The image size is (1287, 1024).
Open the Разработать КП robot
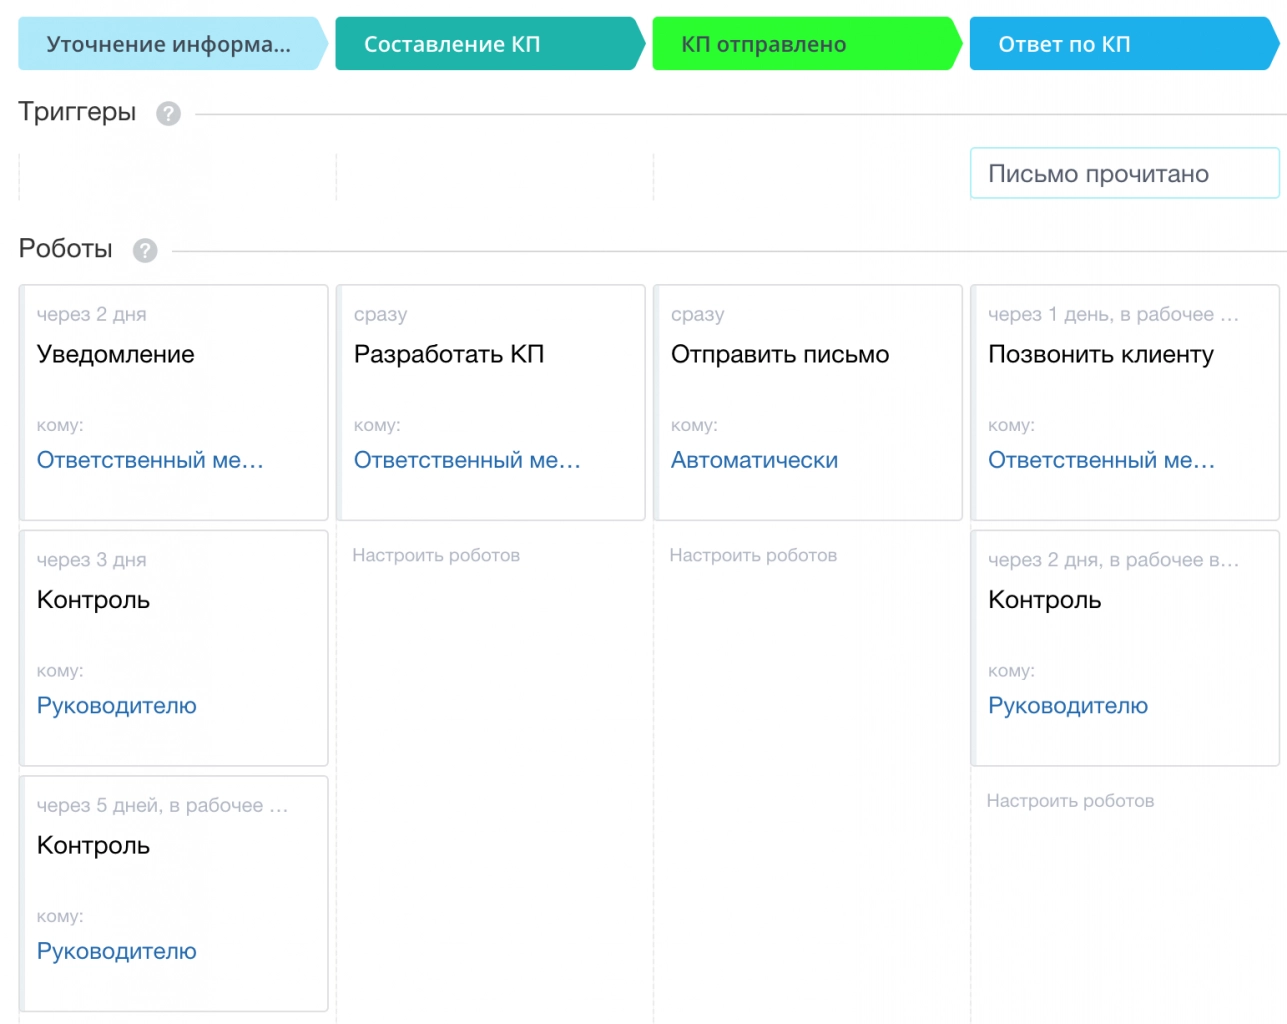449,354
